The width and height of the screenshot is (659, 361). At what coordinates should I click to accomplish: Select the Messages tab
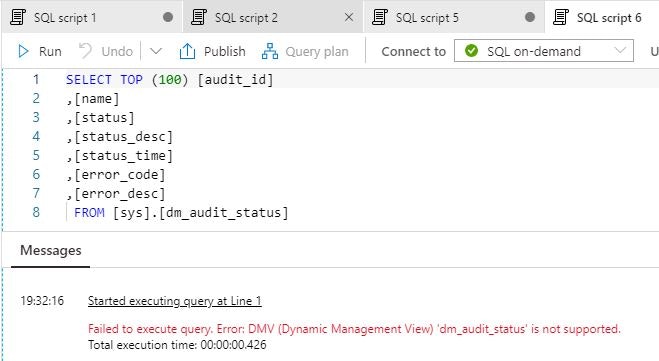tap(50, 250)
